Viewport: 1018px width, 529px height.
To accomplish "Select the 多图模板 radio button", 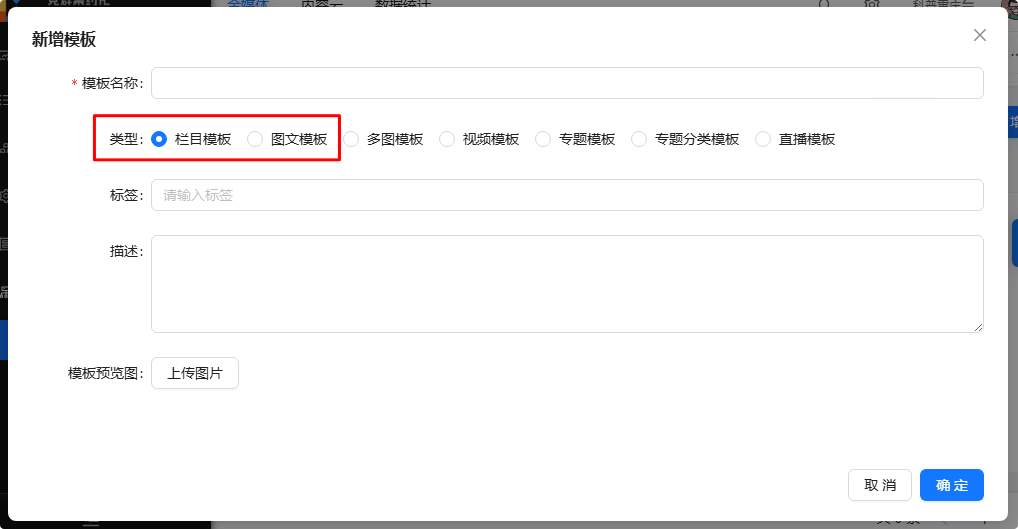I will (351, 139).
